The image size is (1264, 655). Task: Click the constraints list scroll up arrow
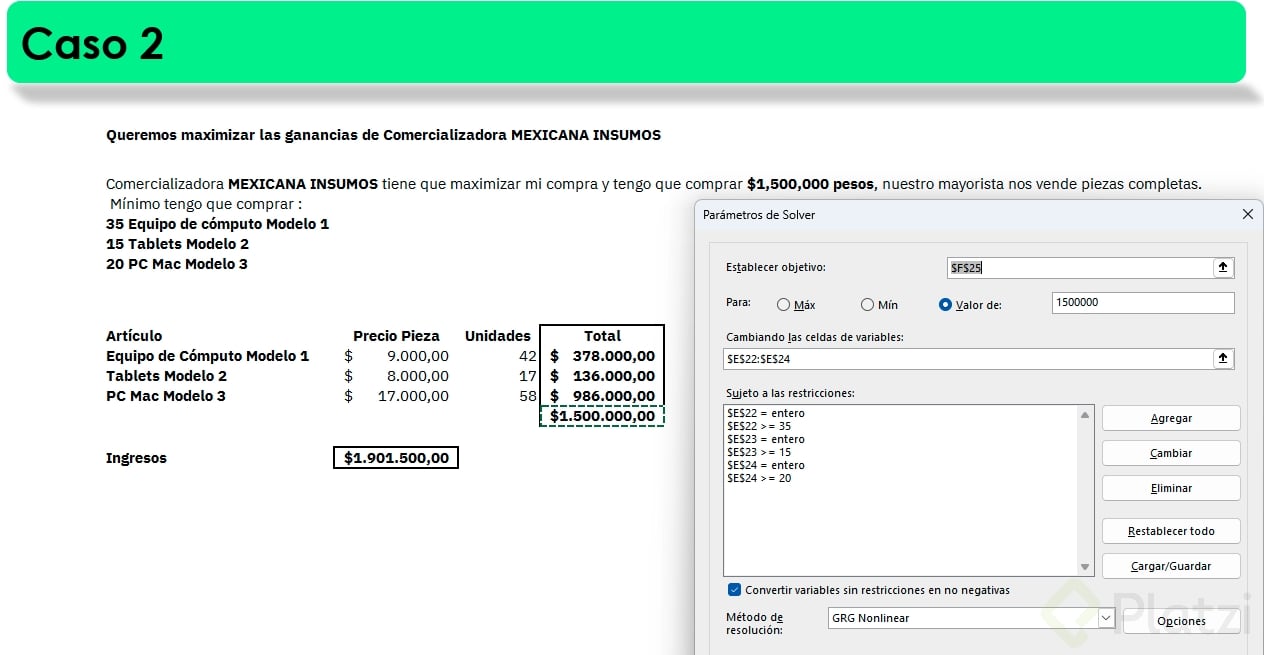(x=1085, y=414)
